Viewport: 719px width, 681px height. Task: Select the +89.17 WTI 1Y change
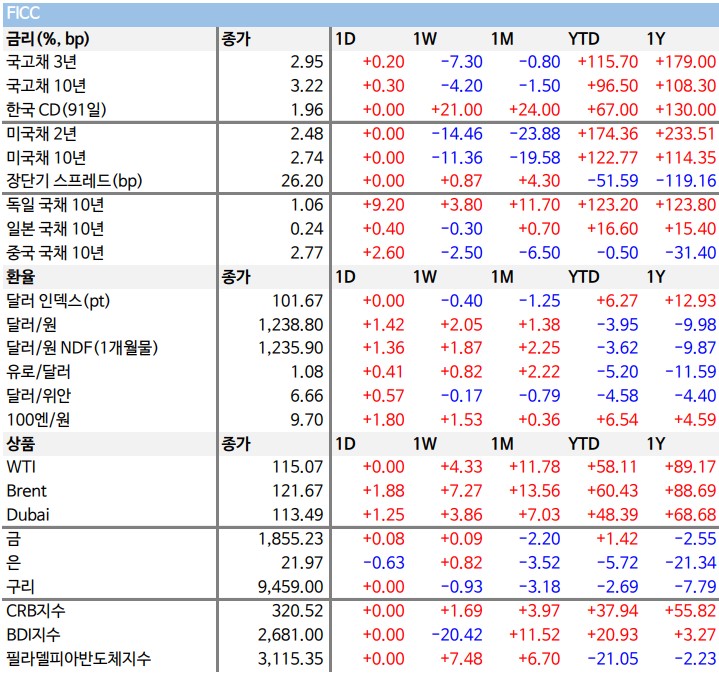691,467
